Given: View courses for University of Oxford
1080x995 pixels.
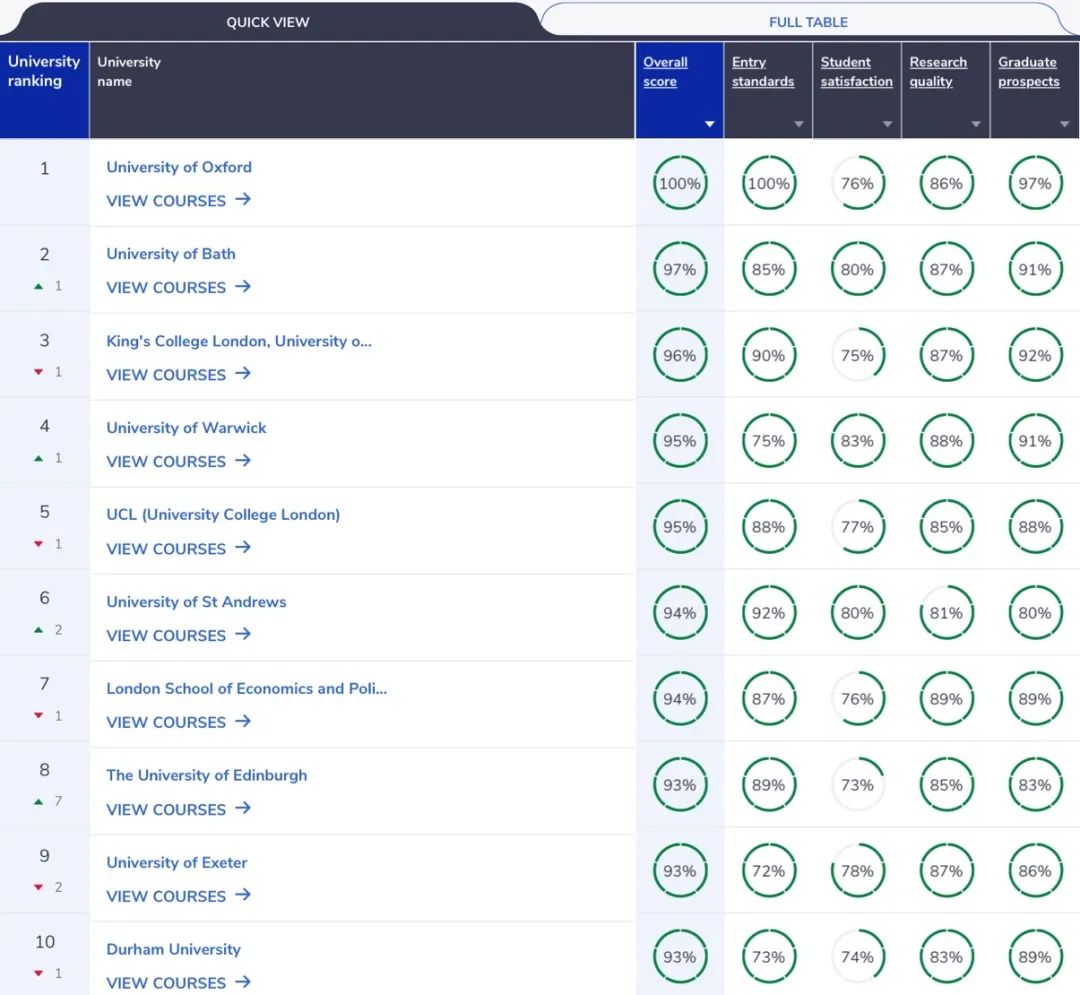Looking at the screenshot, I should 178,201.
